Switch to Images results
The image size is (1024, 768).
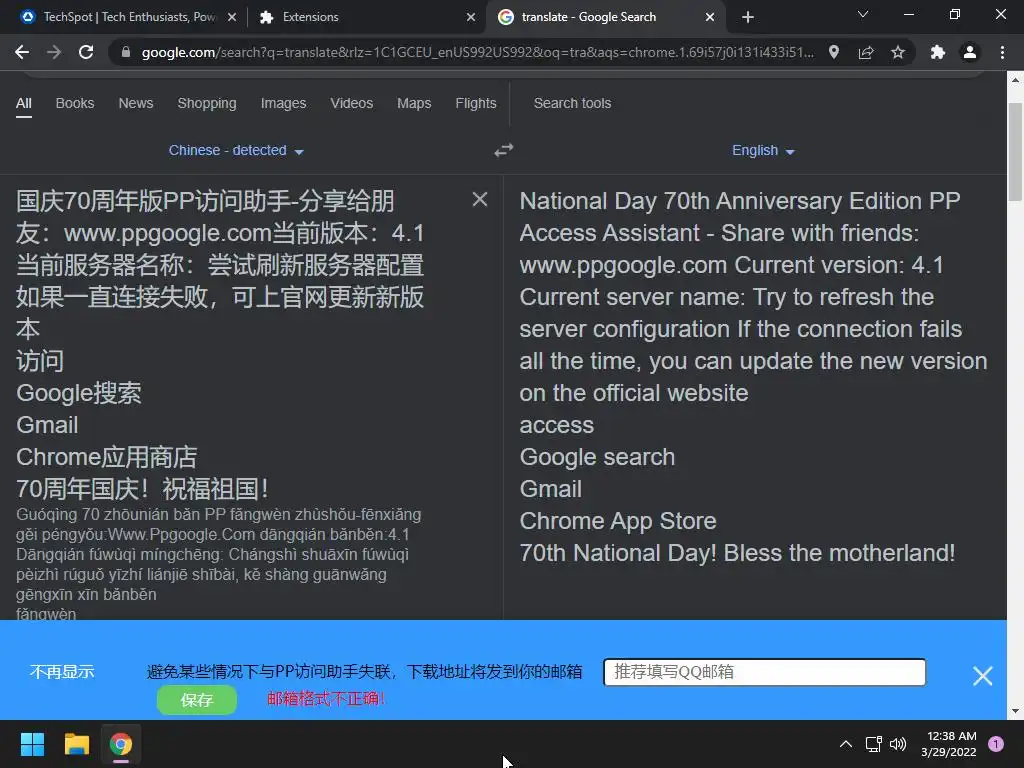[283, 103]
